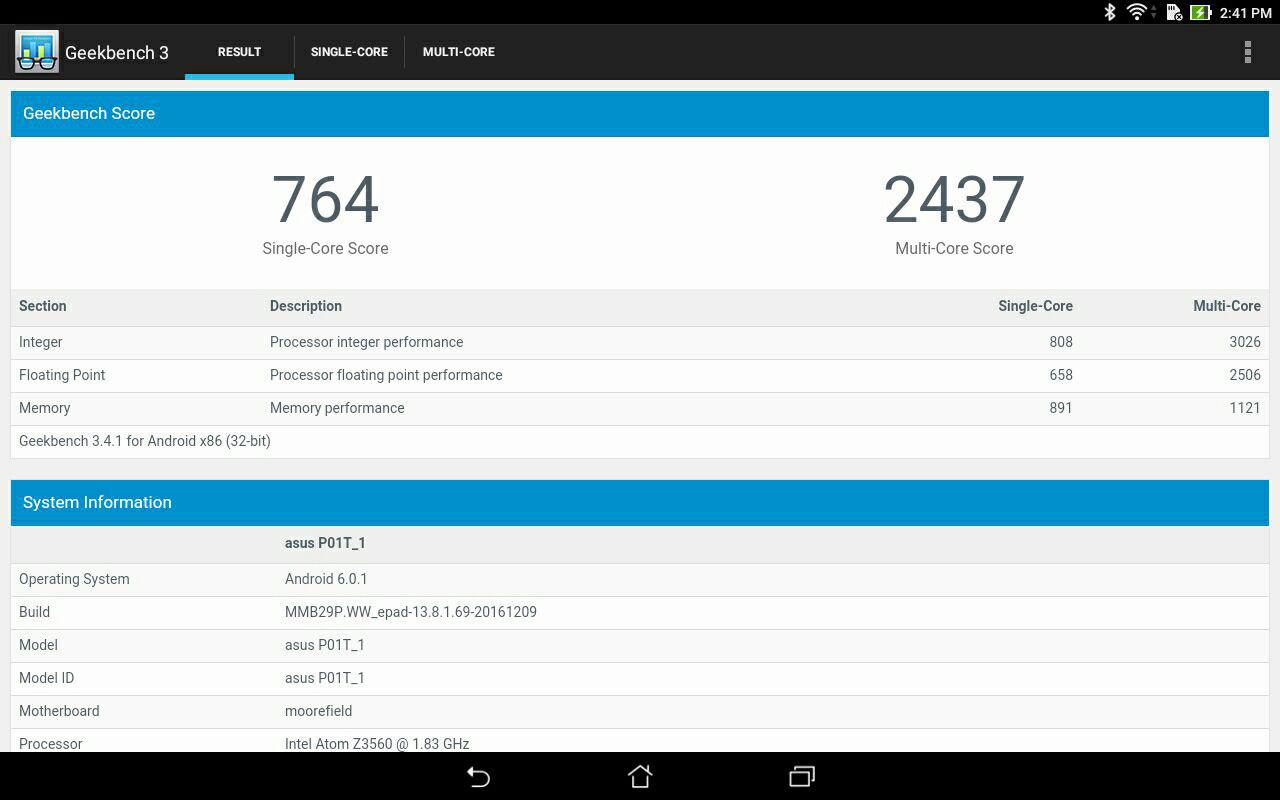
Task: Tap the Multi-Core Score label
Action: [954, 248]
